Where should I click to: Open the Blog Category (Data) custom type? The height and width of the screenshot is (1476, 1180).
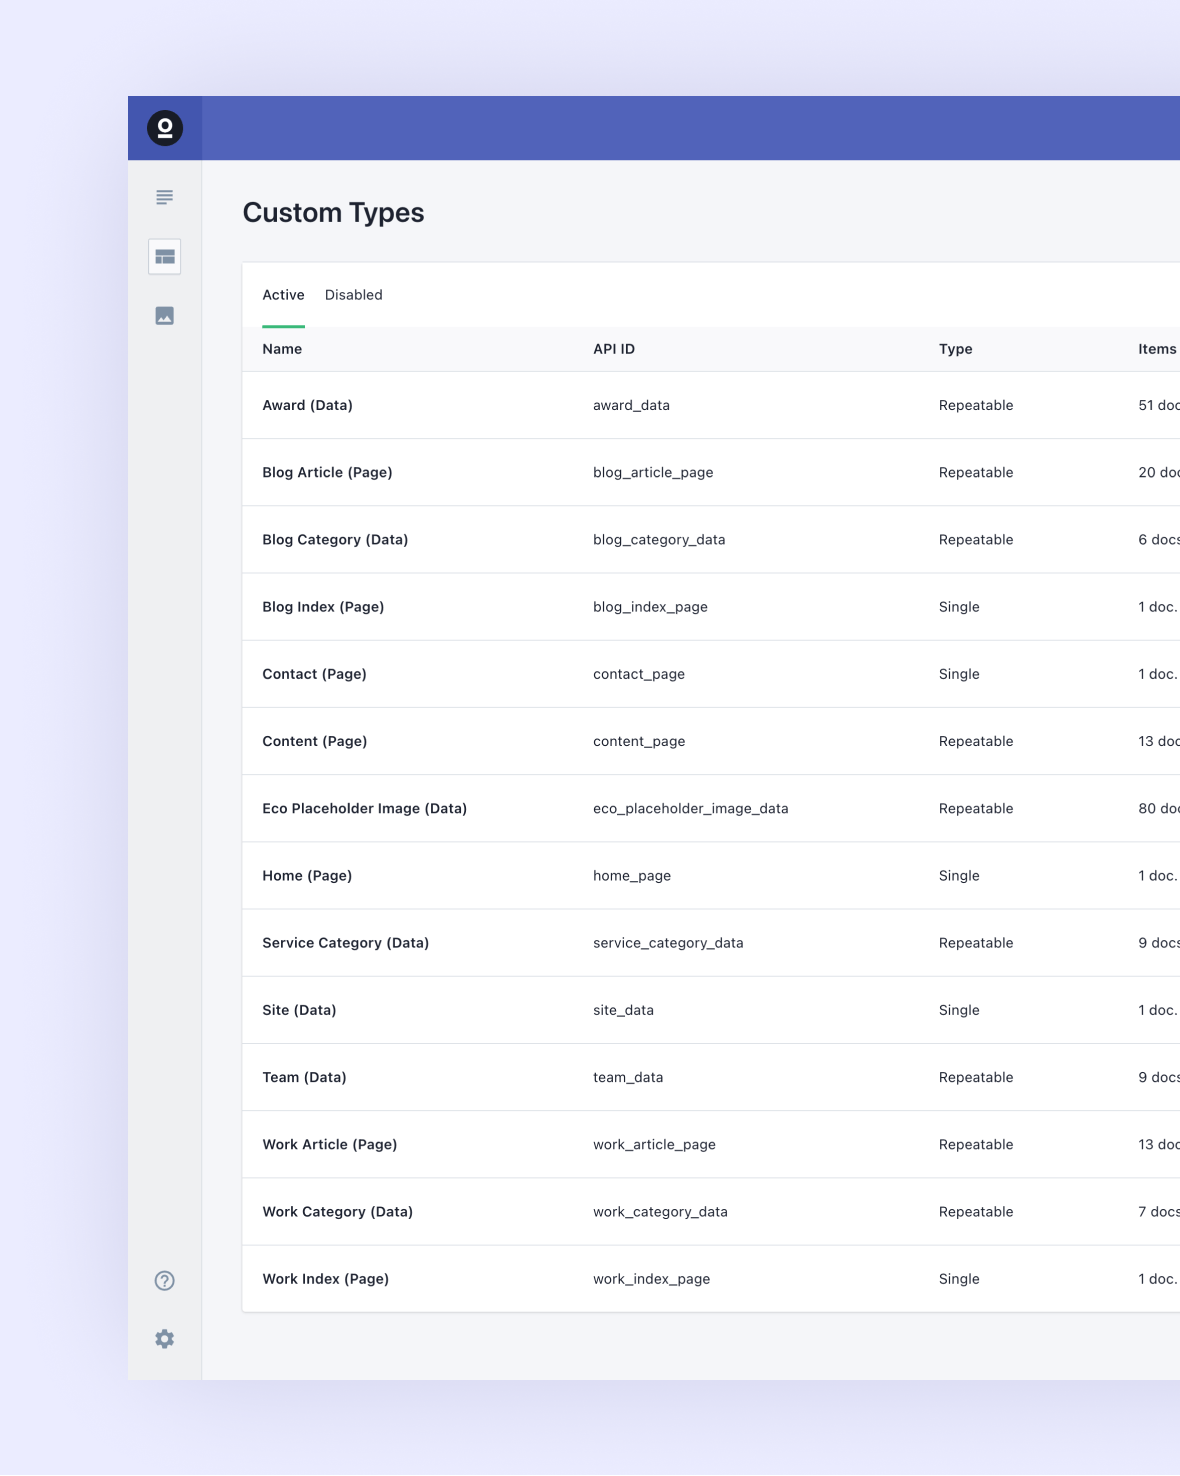(335, 539)
